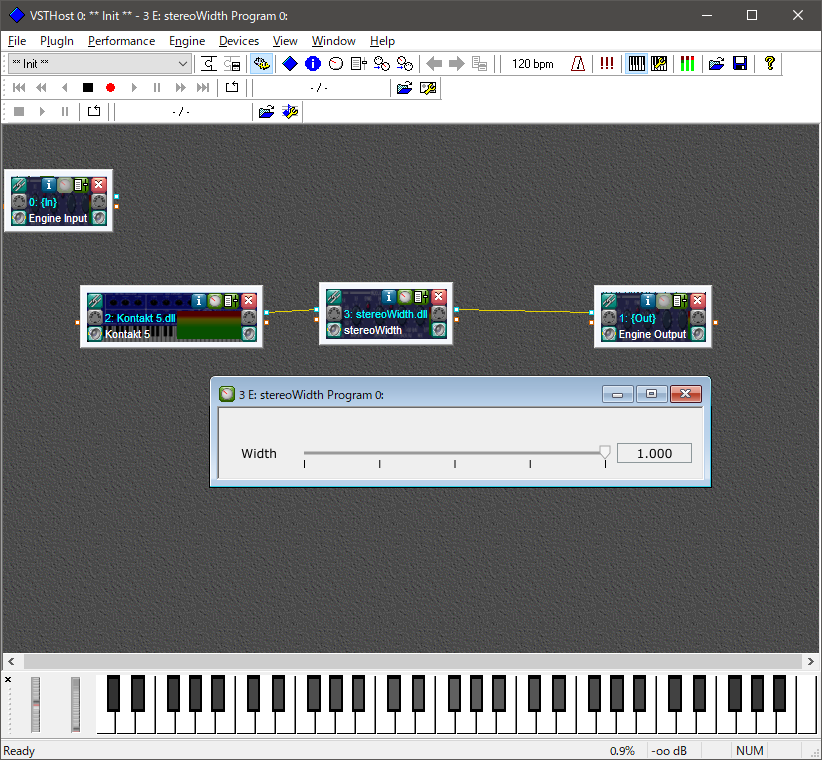Screen dimensions: 822x760
Task: Click the save floppy disk icon in toolbar
Action: (740, 64)
